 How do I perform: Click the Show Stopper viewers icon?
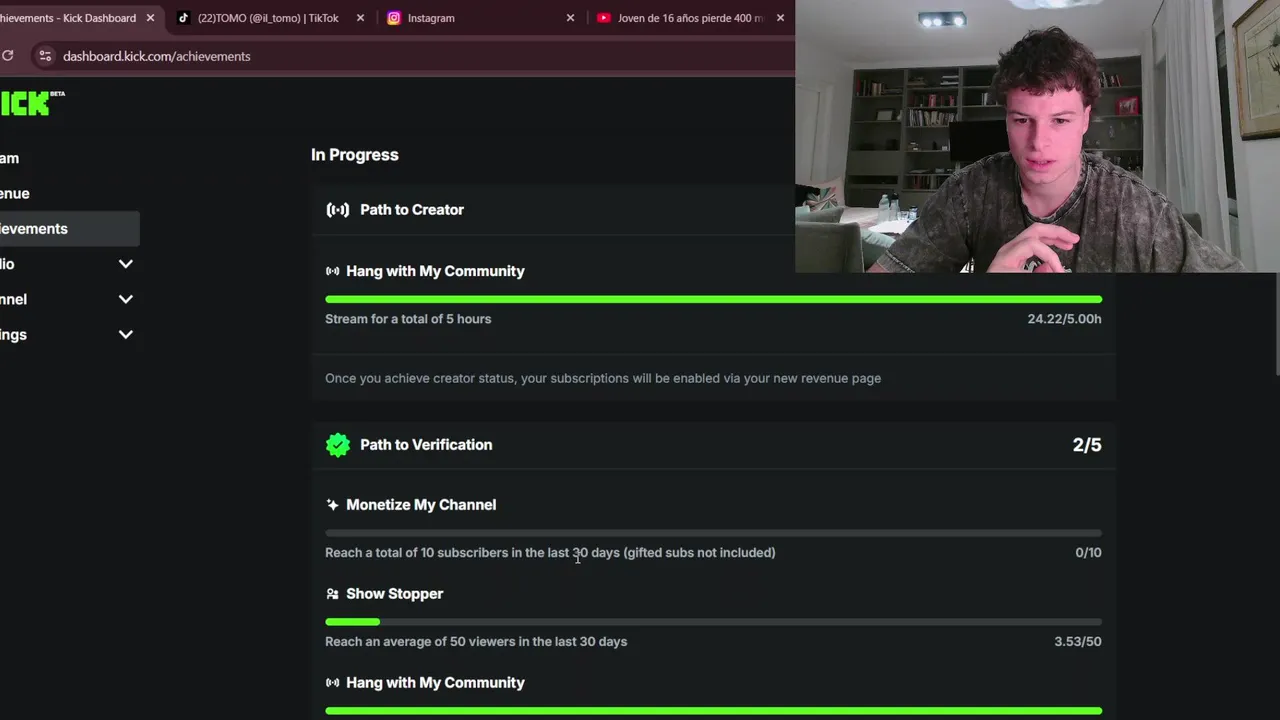tap(332, 594)
